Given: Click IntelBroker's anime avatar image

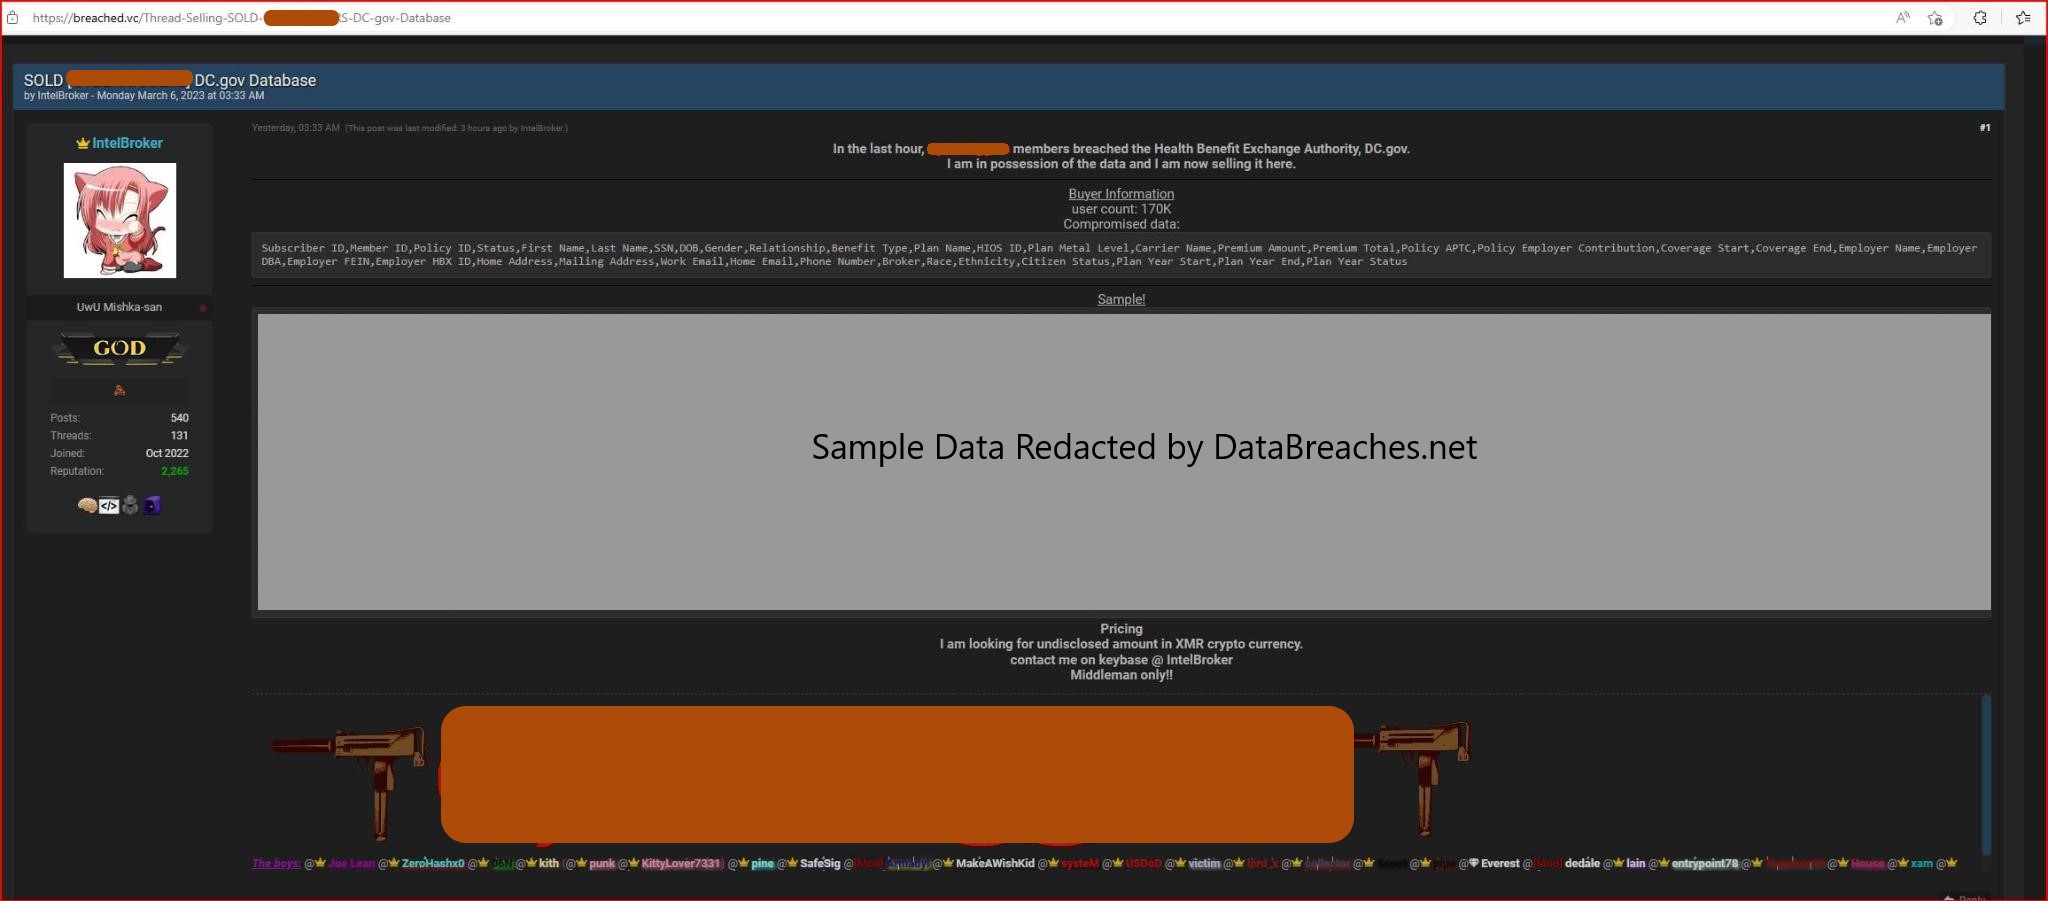Looking at the screenshot, I should click(120, 221).
